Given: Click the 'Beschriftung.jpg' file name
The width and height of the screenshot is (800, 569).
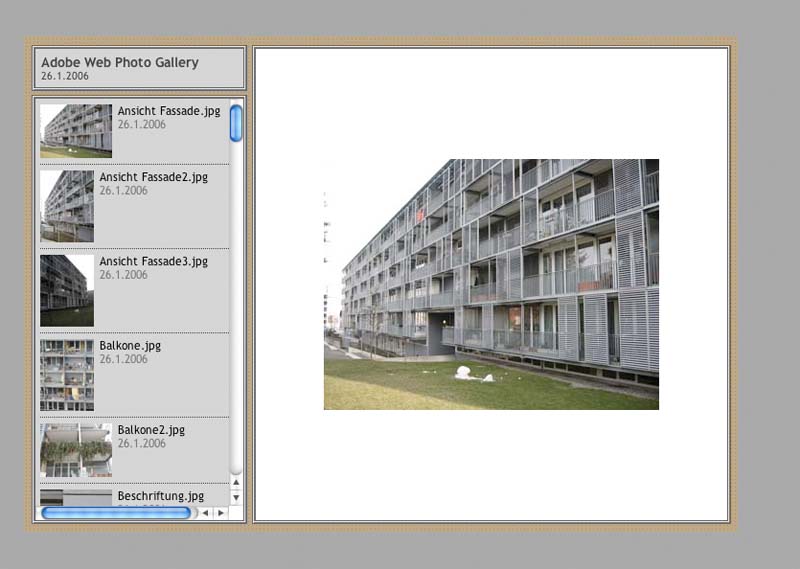Looking at the screenshot, I should [x=161, y=496].
